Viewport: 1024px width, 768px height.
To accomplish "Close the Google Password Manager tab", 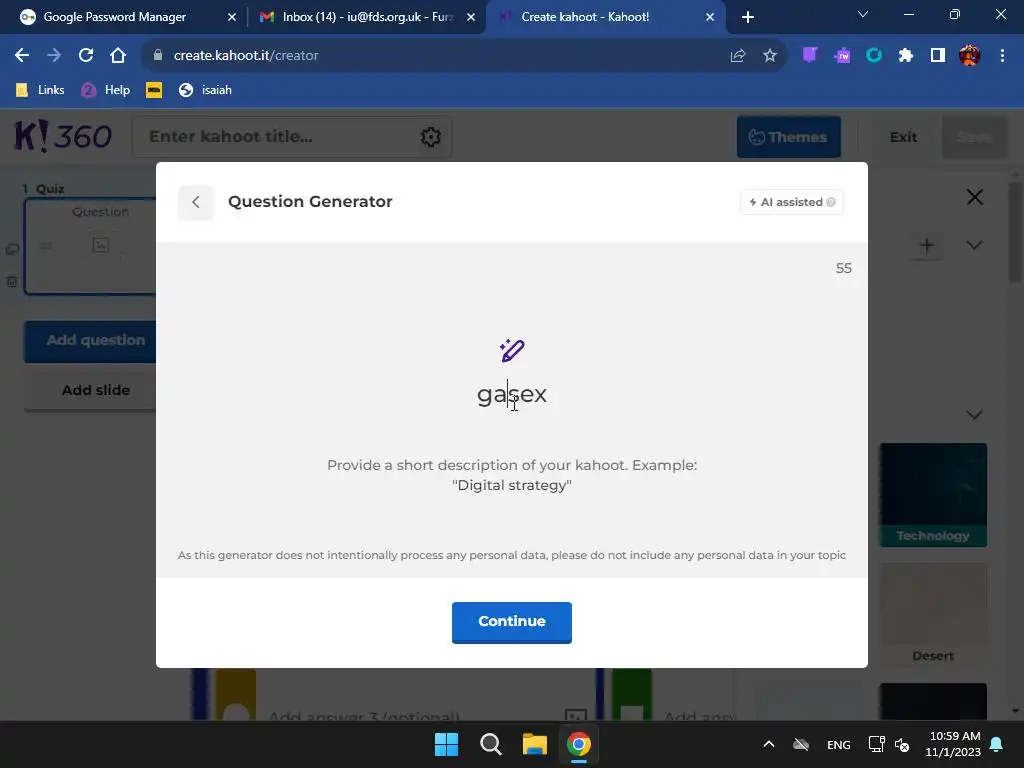I will [x=232, y=17].
